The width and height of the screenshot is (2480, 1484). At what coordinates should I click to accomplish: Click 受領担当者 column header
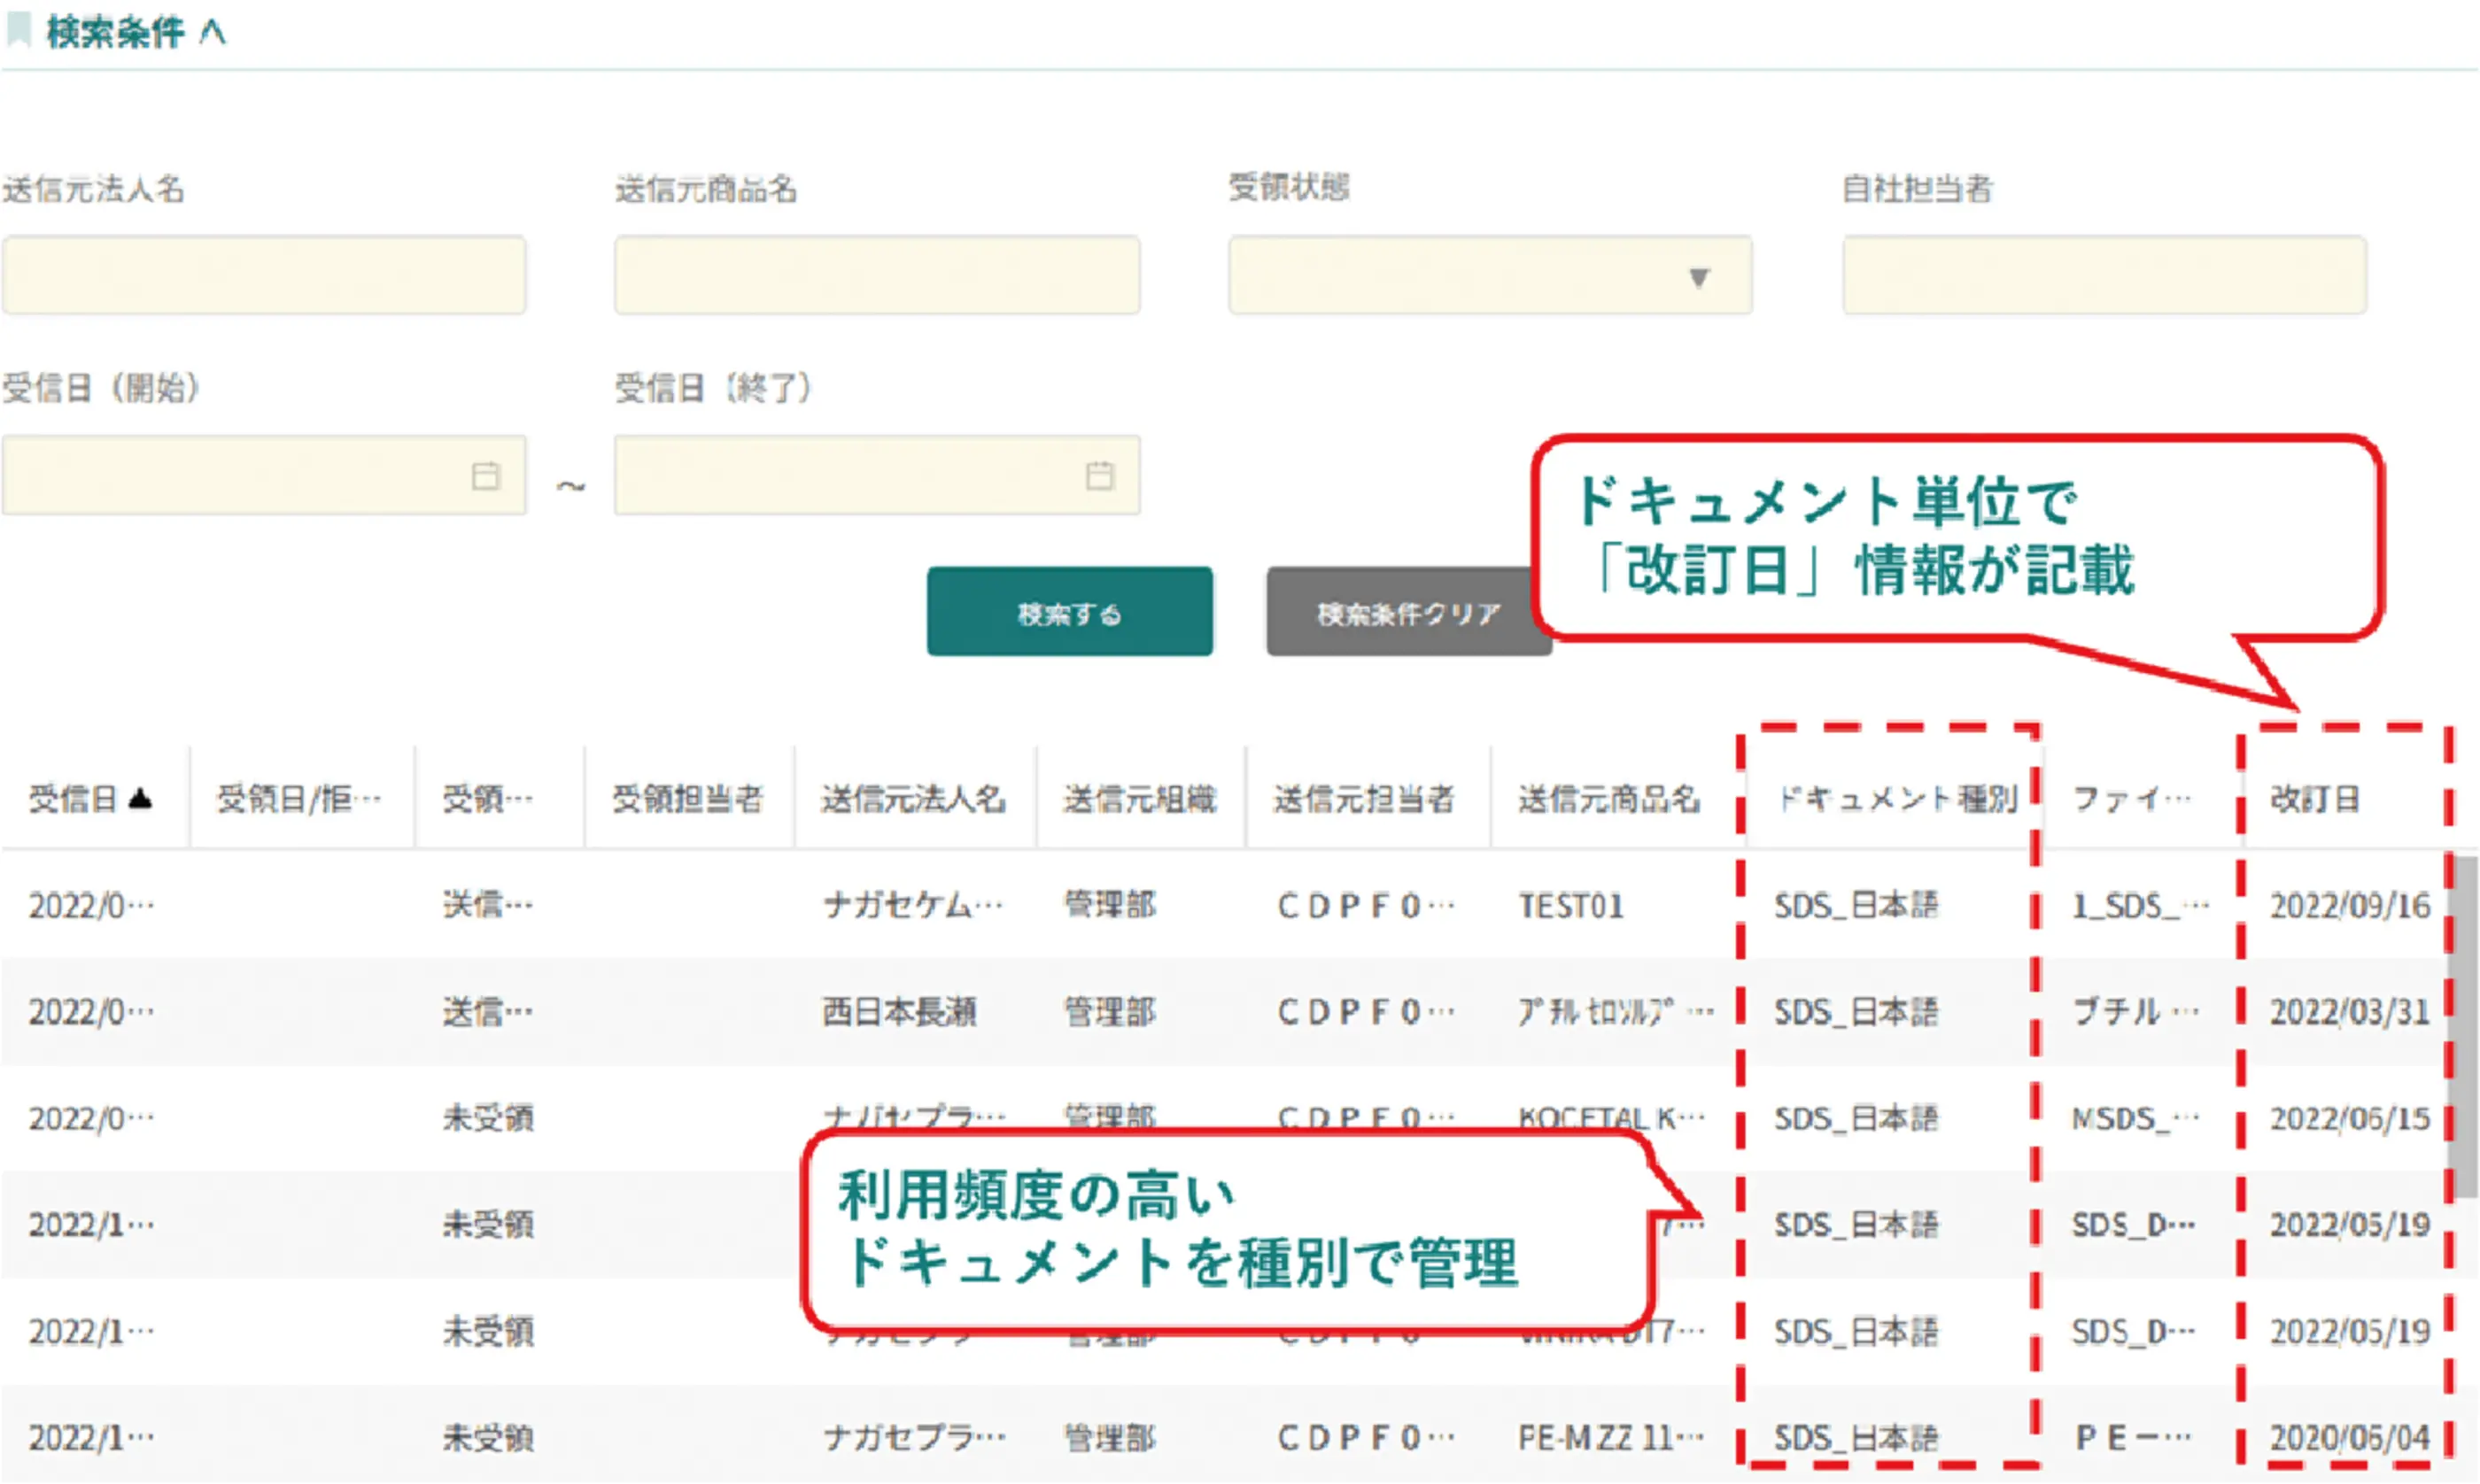(x=687, y=799)
